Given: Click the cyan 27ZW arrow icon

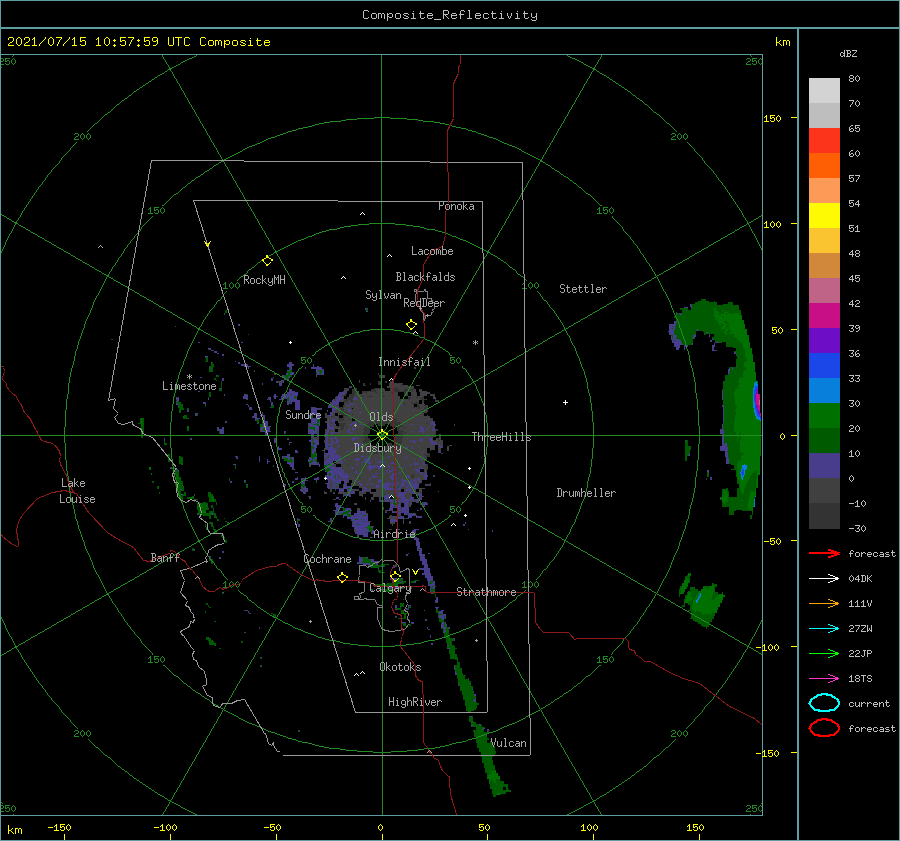Looking at the screenshot, I should click(824, 629).
